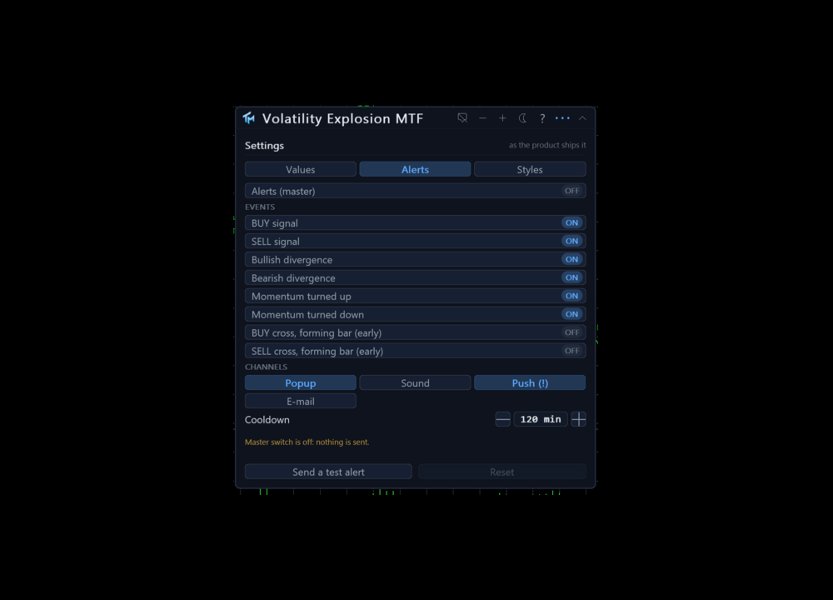Open the three-dots more options menu
The width and height of the screenshot is (833, 600).
[x=562, y=118]
